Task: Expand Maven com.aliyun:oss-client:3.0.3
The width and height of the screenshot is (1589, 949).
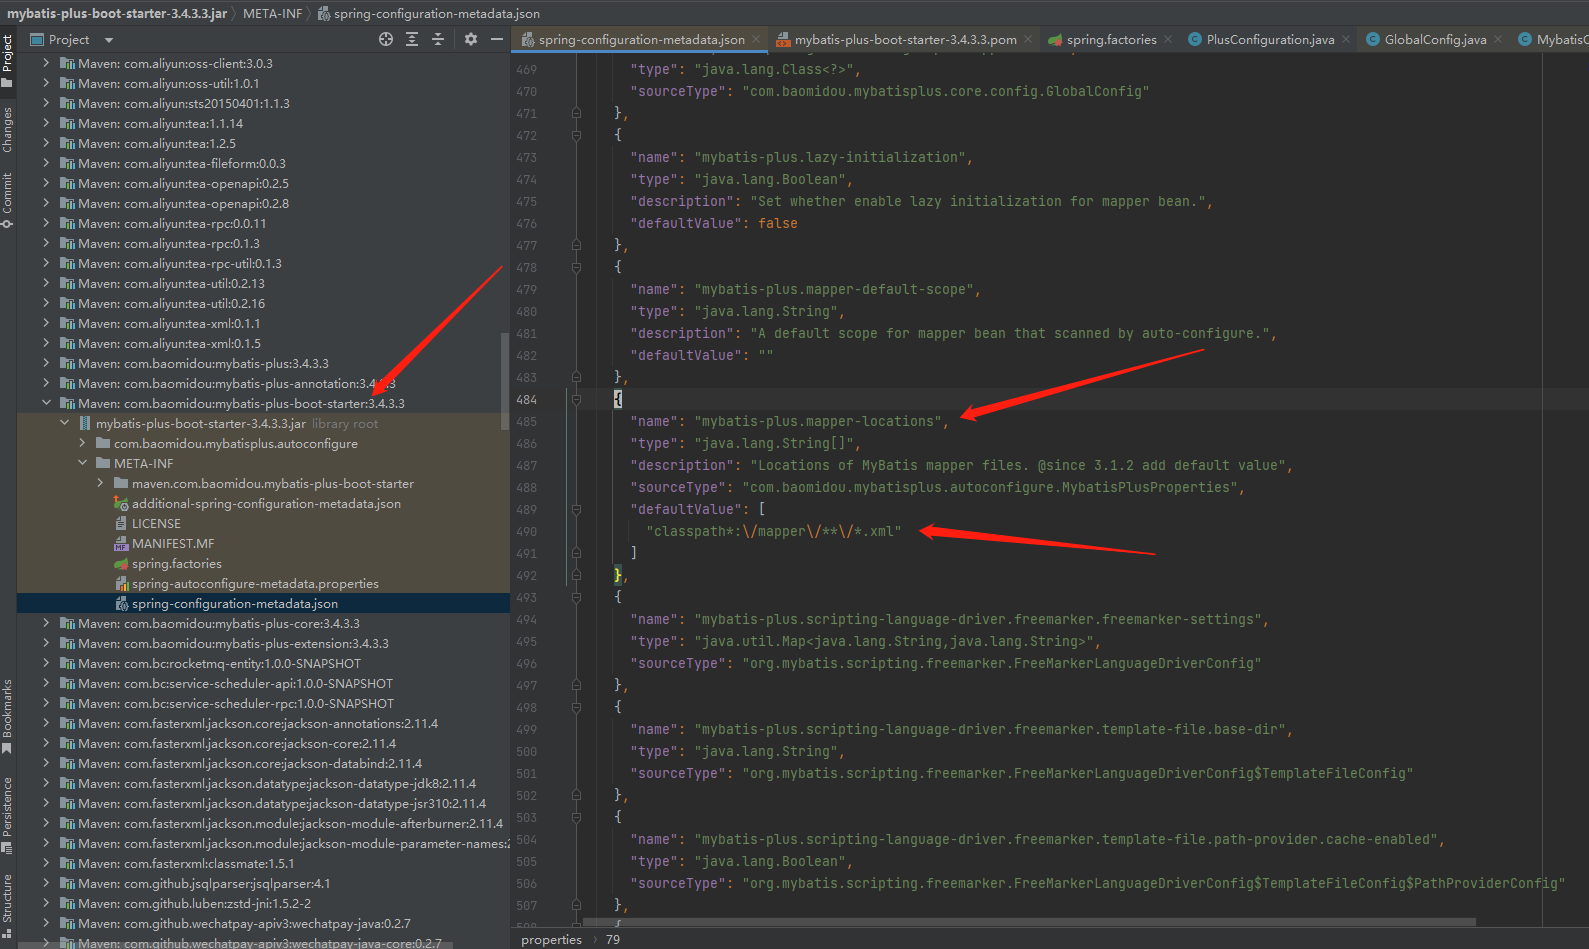Action: coord(46,63)
